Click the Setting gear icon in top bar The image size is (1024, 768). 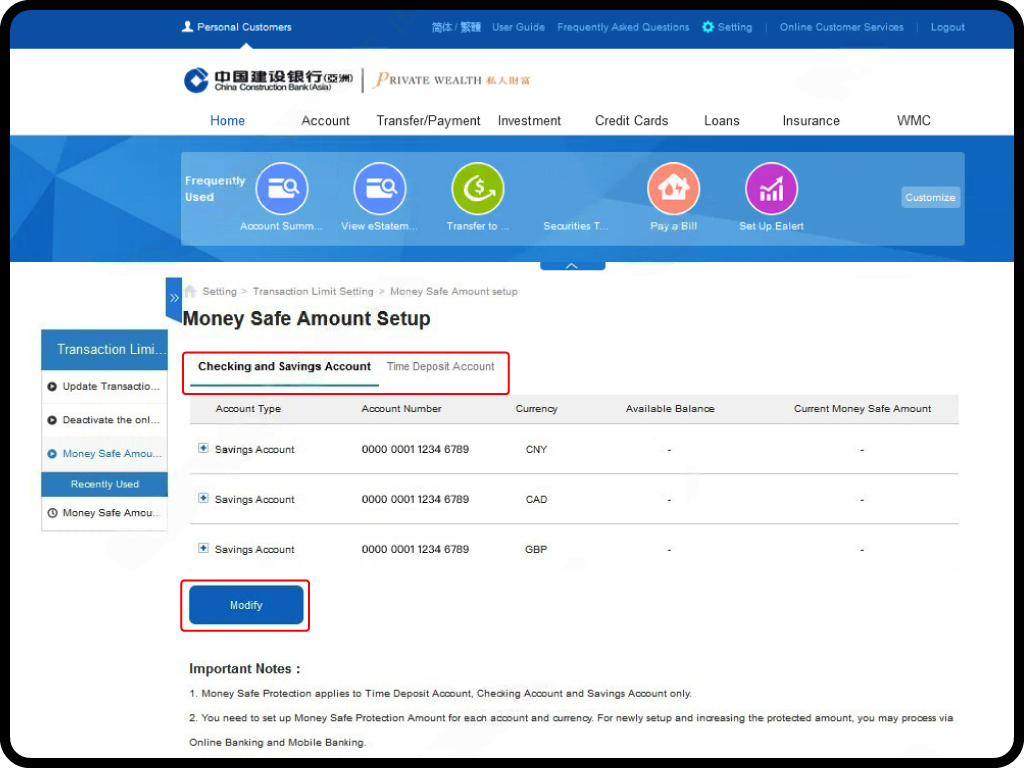[708, 27]
